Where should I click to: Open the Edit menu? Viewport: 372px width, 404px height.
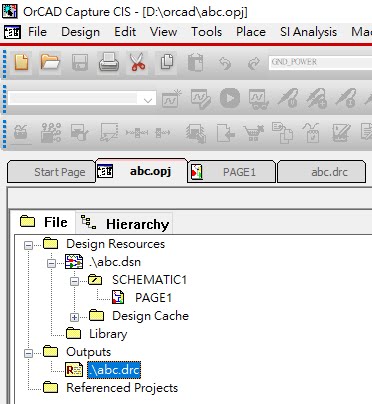point(125,32)
